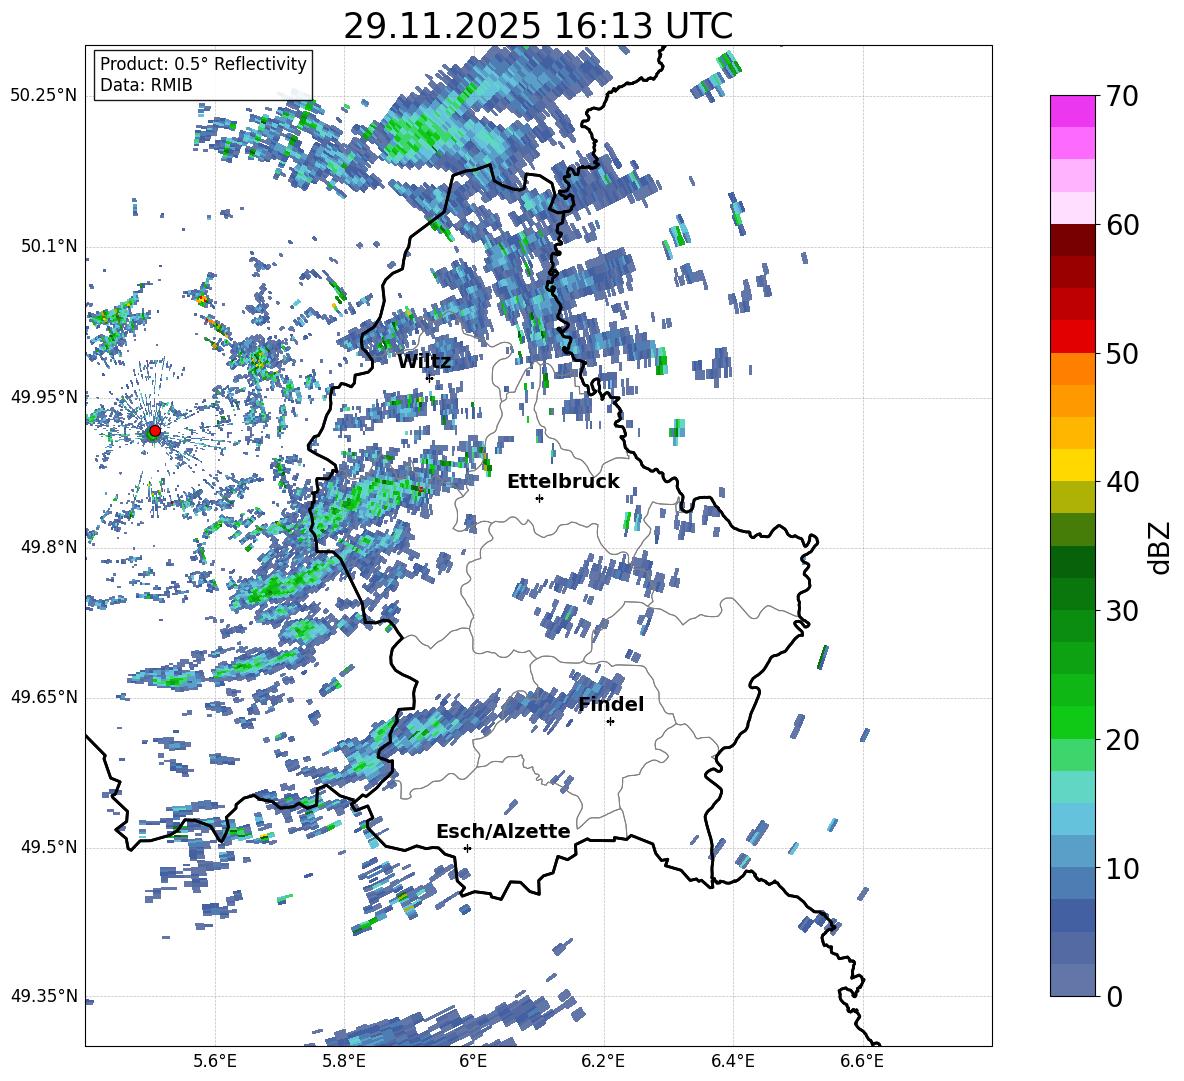Click the 6.6°E longitude label

[862, 1061]
